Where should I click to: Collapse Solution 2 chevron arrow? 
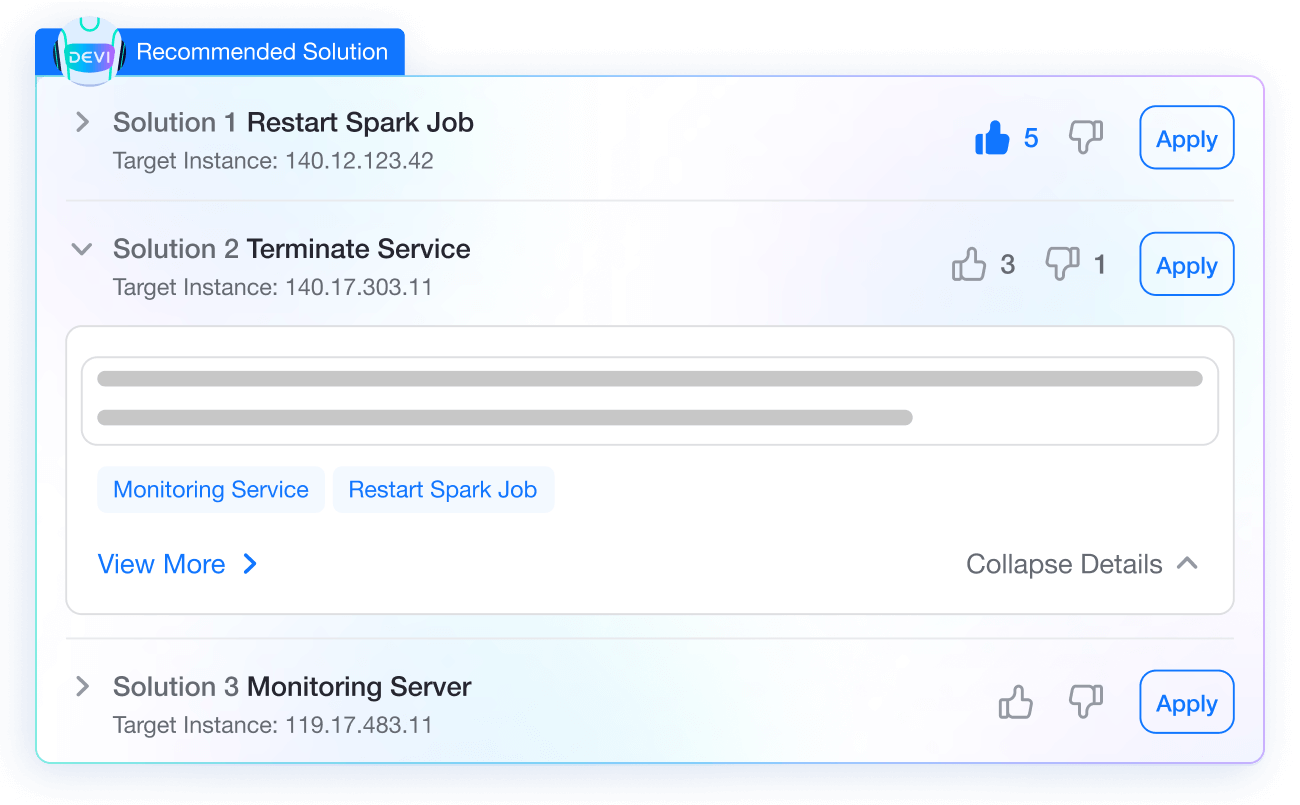click(x=82, y=249)
